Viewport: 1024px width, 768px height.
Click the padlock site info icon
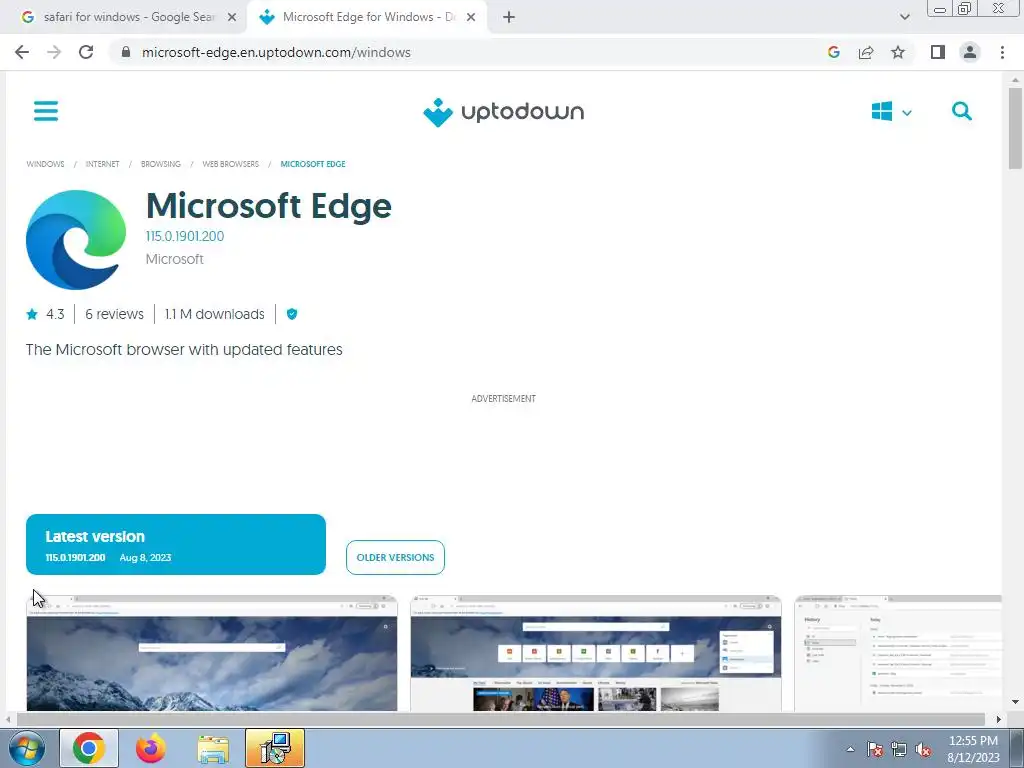pyautogui.click(x=126, y=52)
